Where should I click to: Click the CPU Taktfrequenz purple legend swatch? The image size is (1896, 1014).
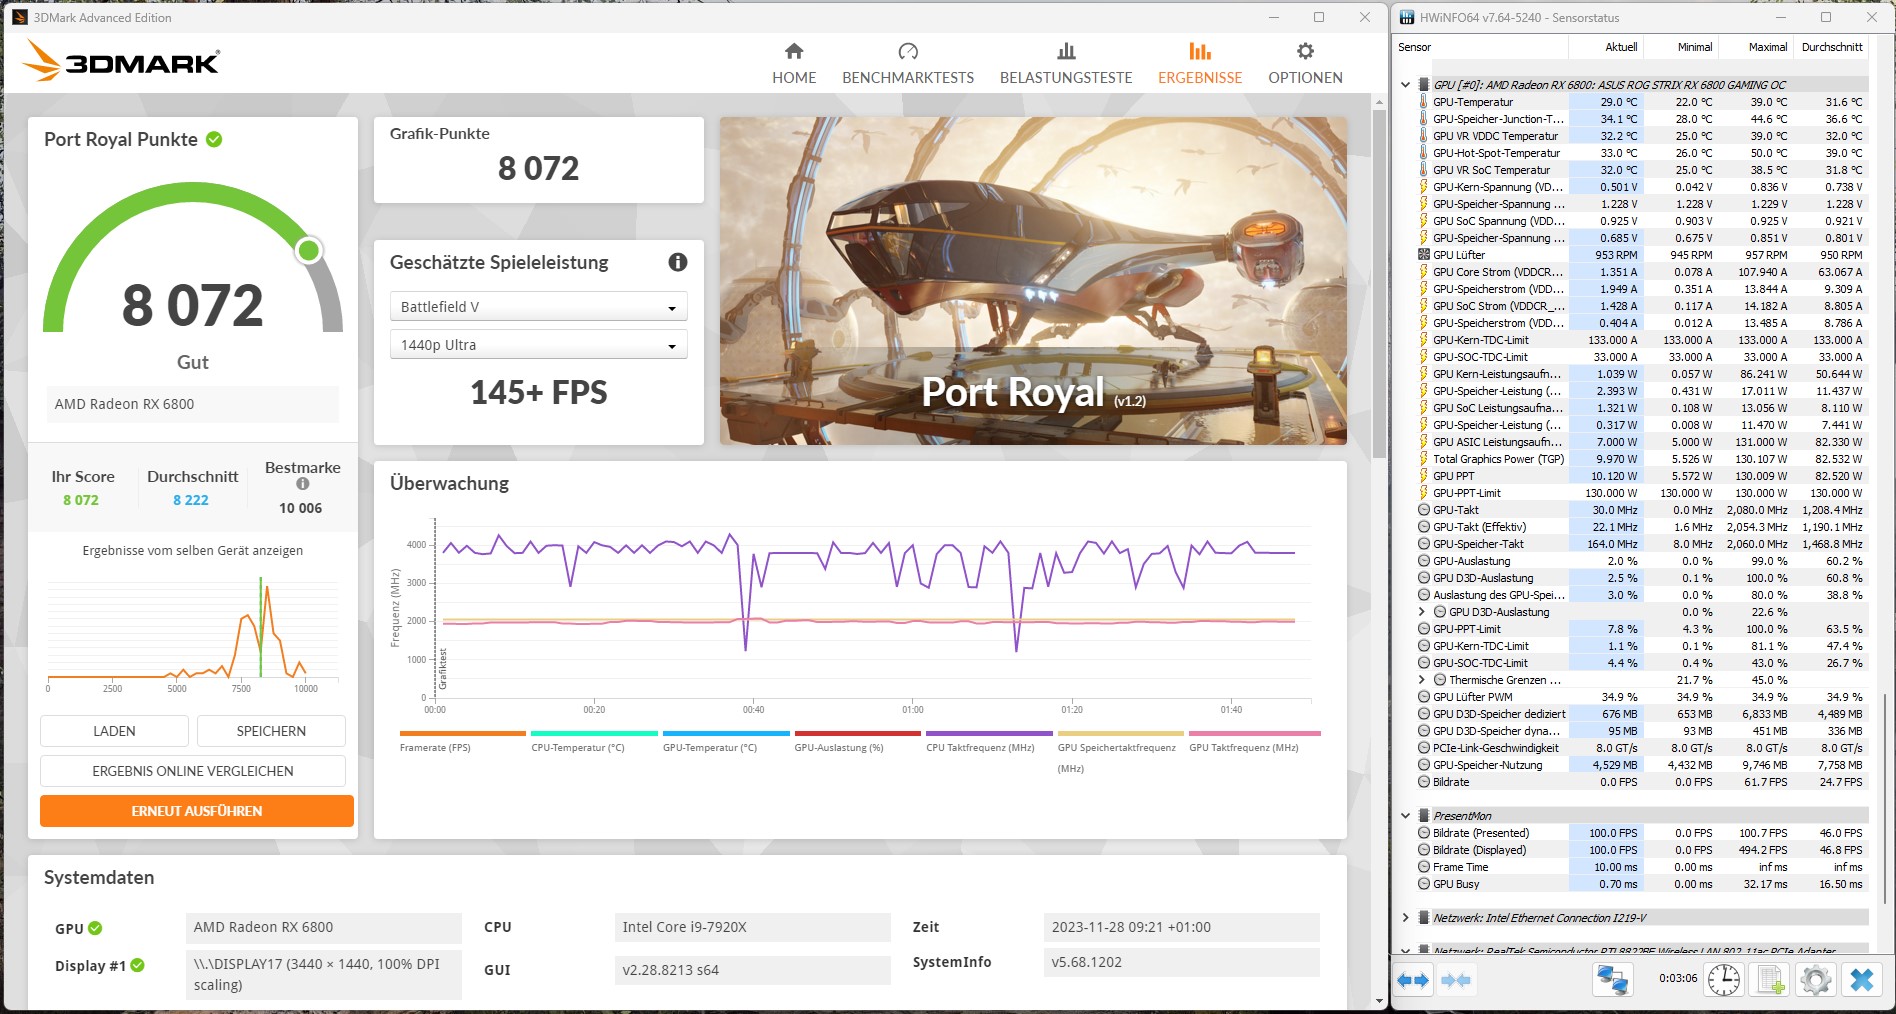pos(989,734)
